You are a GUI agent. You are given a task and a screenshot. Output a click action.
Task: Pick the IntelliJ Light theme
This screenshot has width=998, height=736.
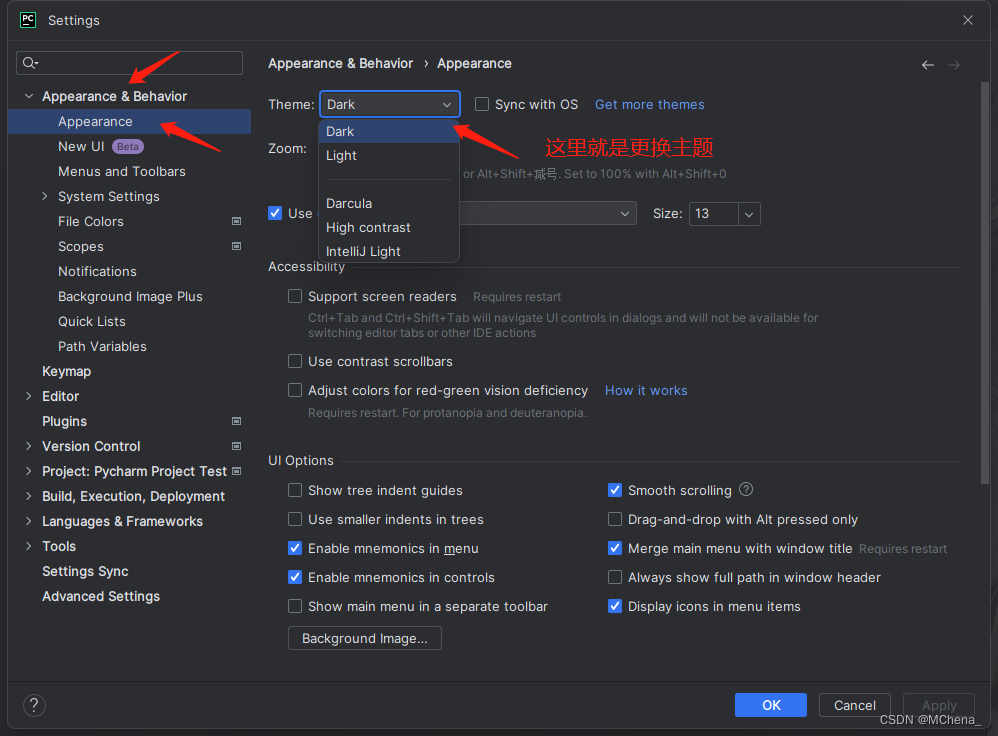(389, 251)
